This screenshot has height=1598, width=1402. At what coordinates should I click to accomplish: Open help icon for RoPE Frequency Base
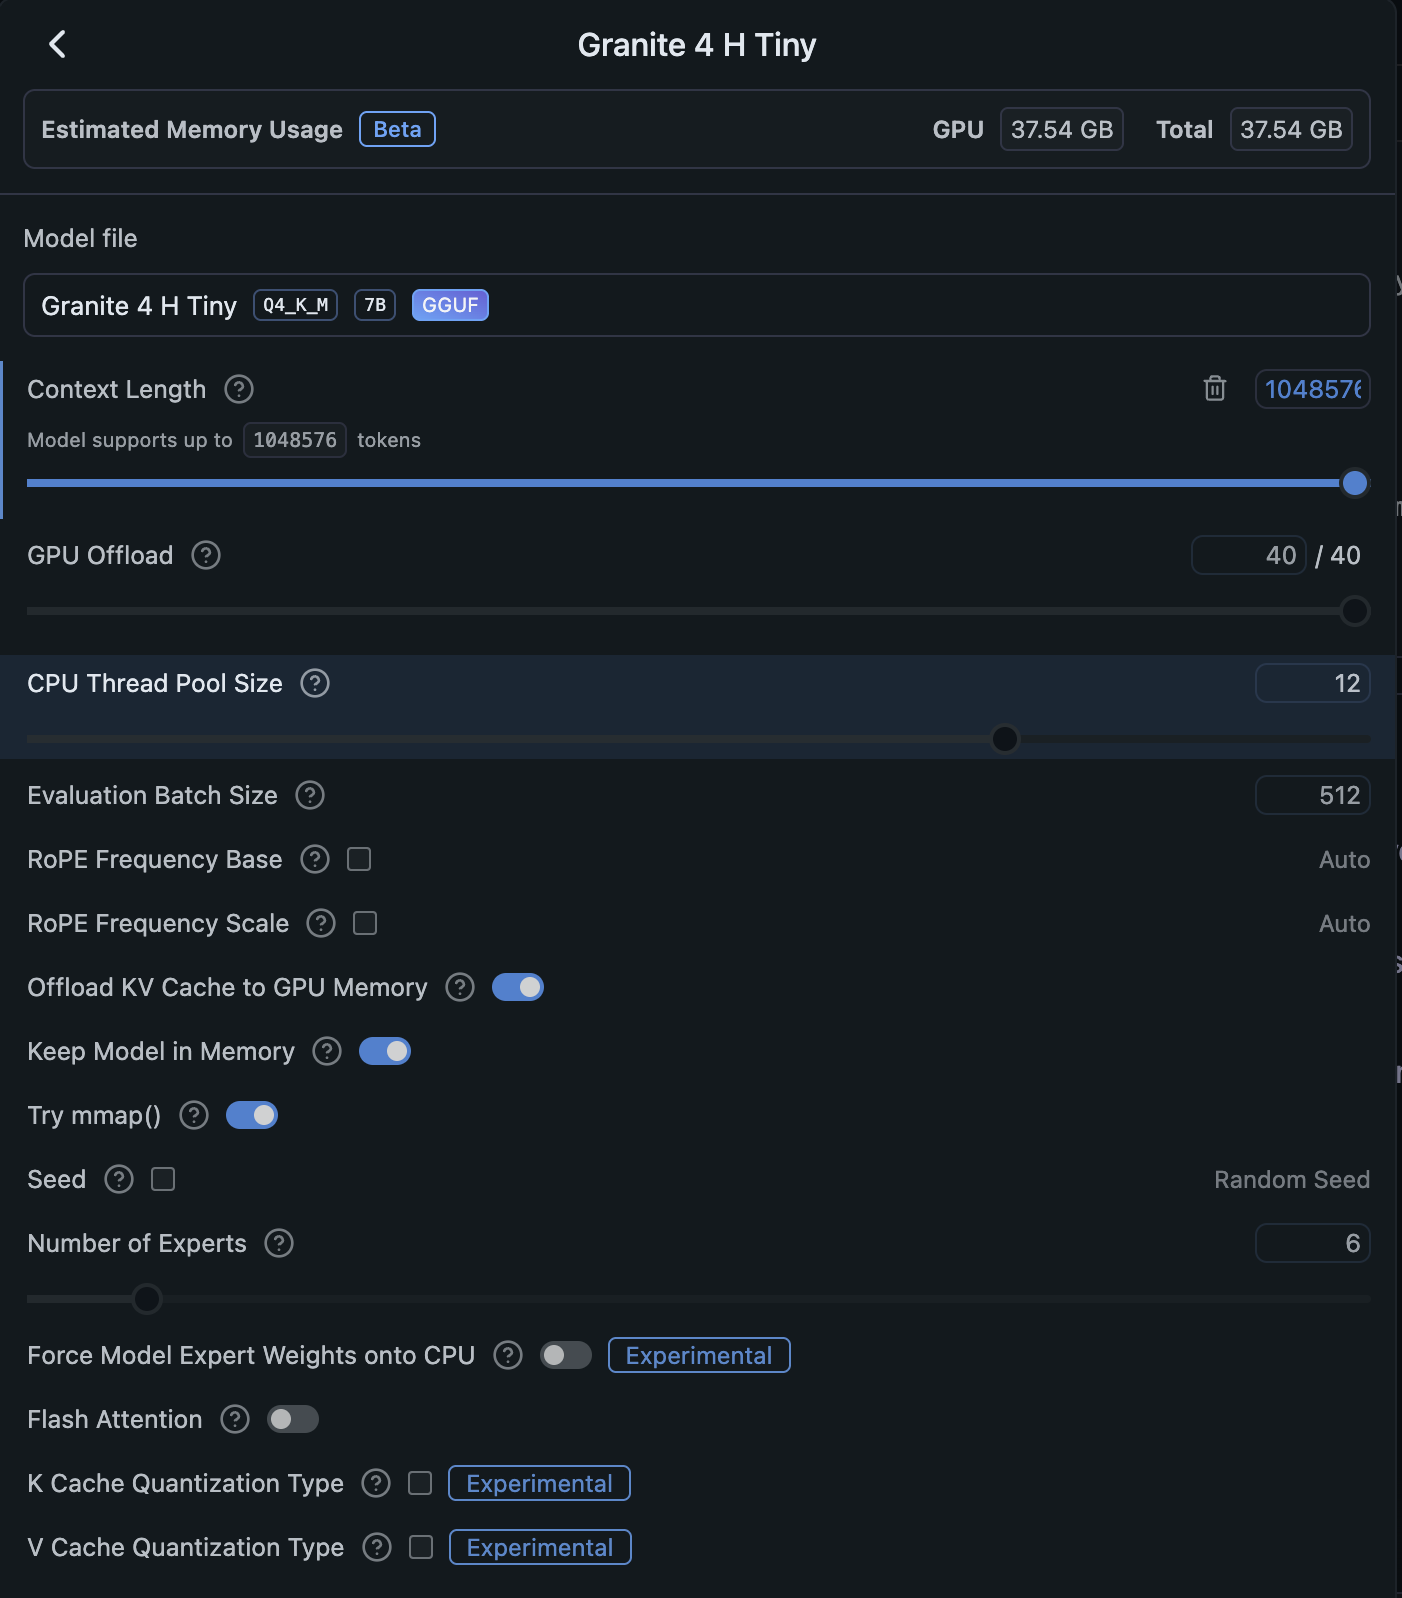tap(315, 859)
